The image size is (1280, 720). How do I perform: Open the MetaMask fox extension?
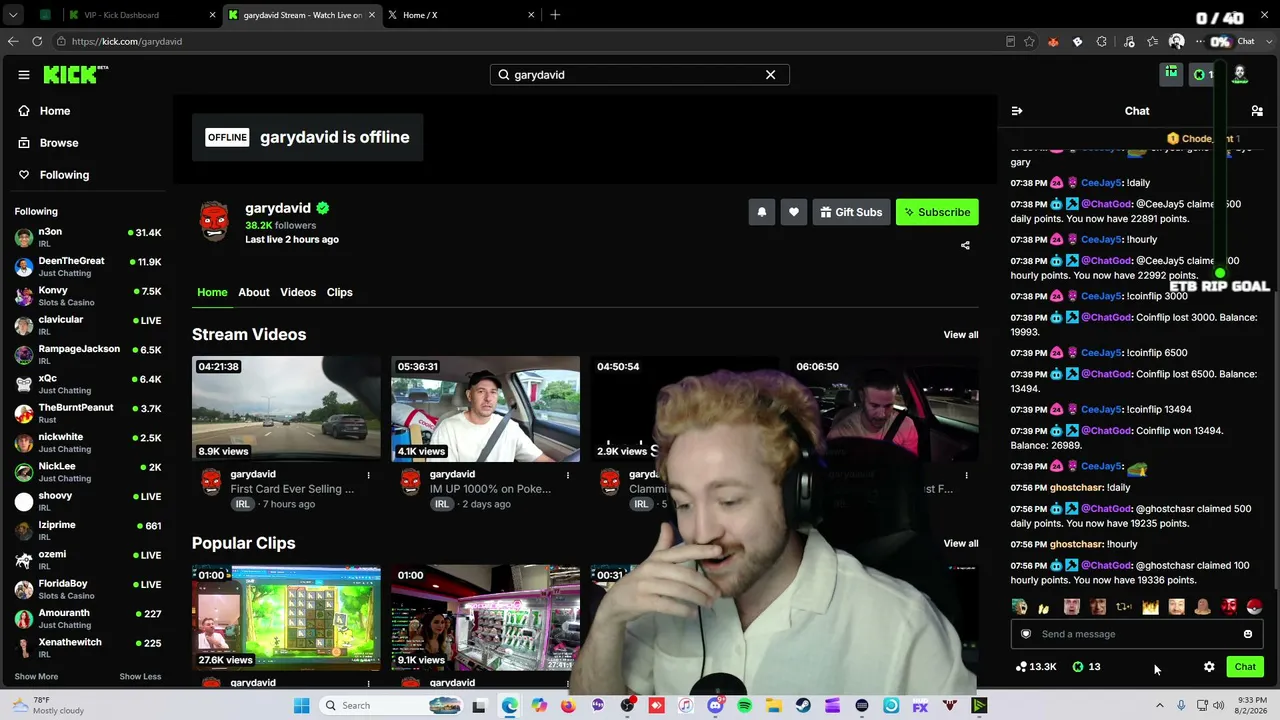tap(1053, 41)
